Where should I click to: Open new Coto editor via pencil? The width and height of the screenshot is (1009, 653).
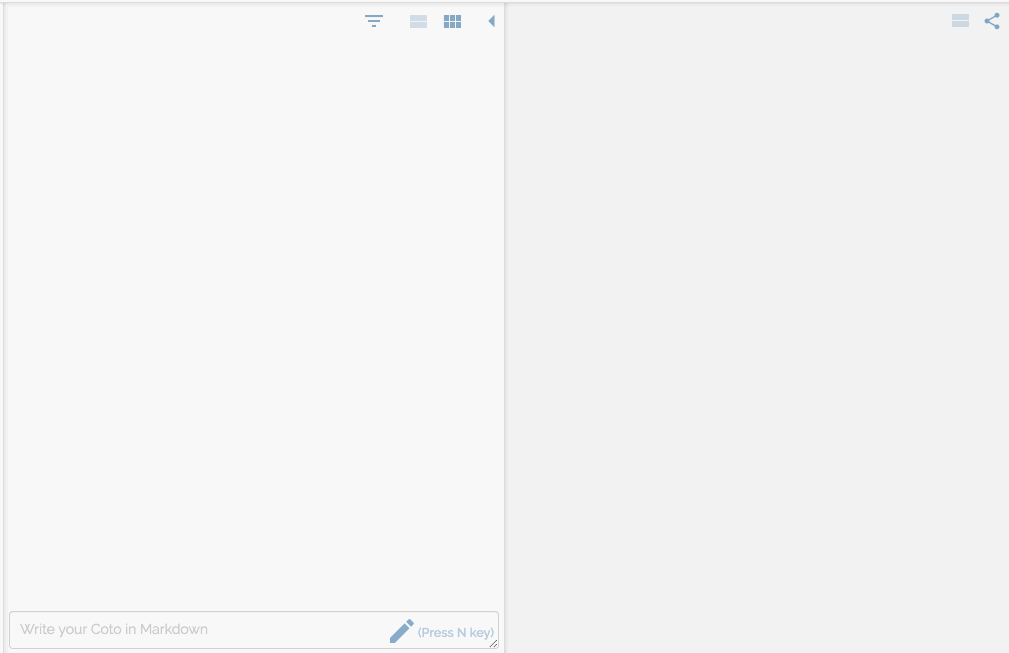click(x=401, y=631)
